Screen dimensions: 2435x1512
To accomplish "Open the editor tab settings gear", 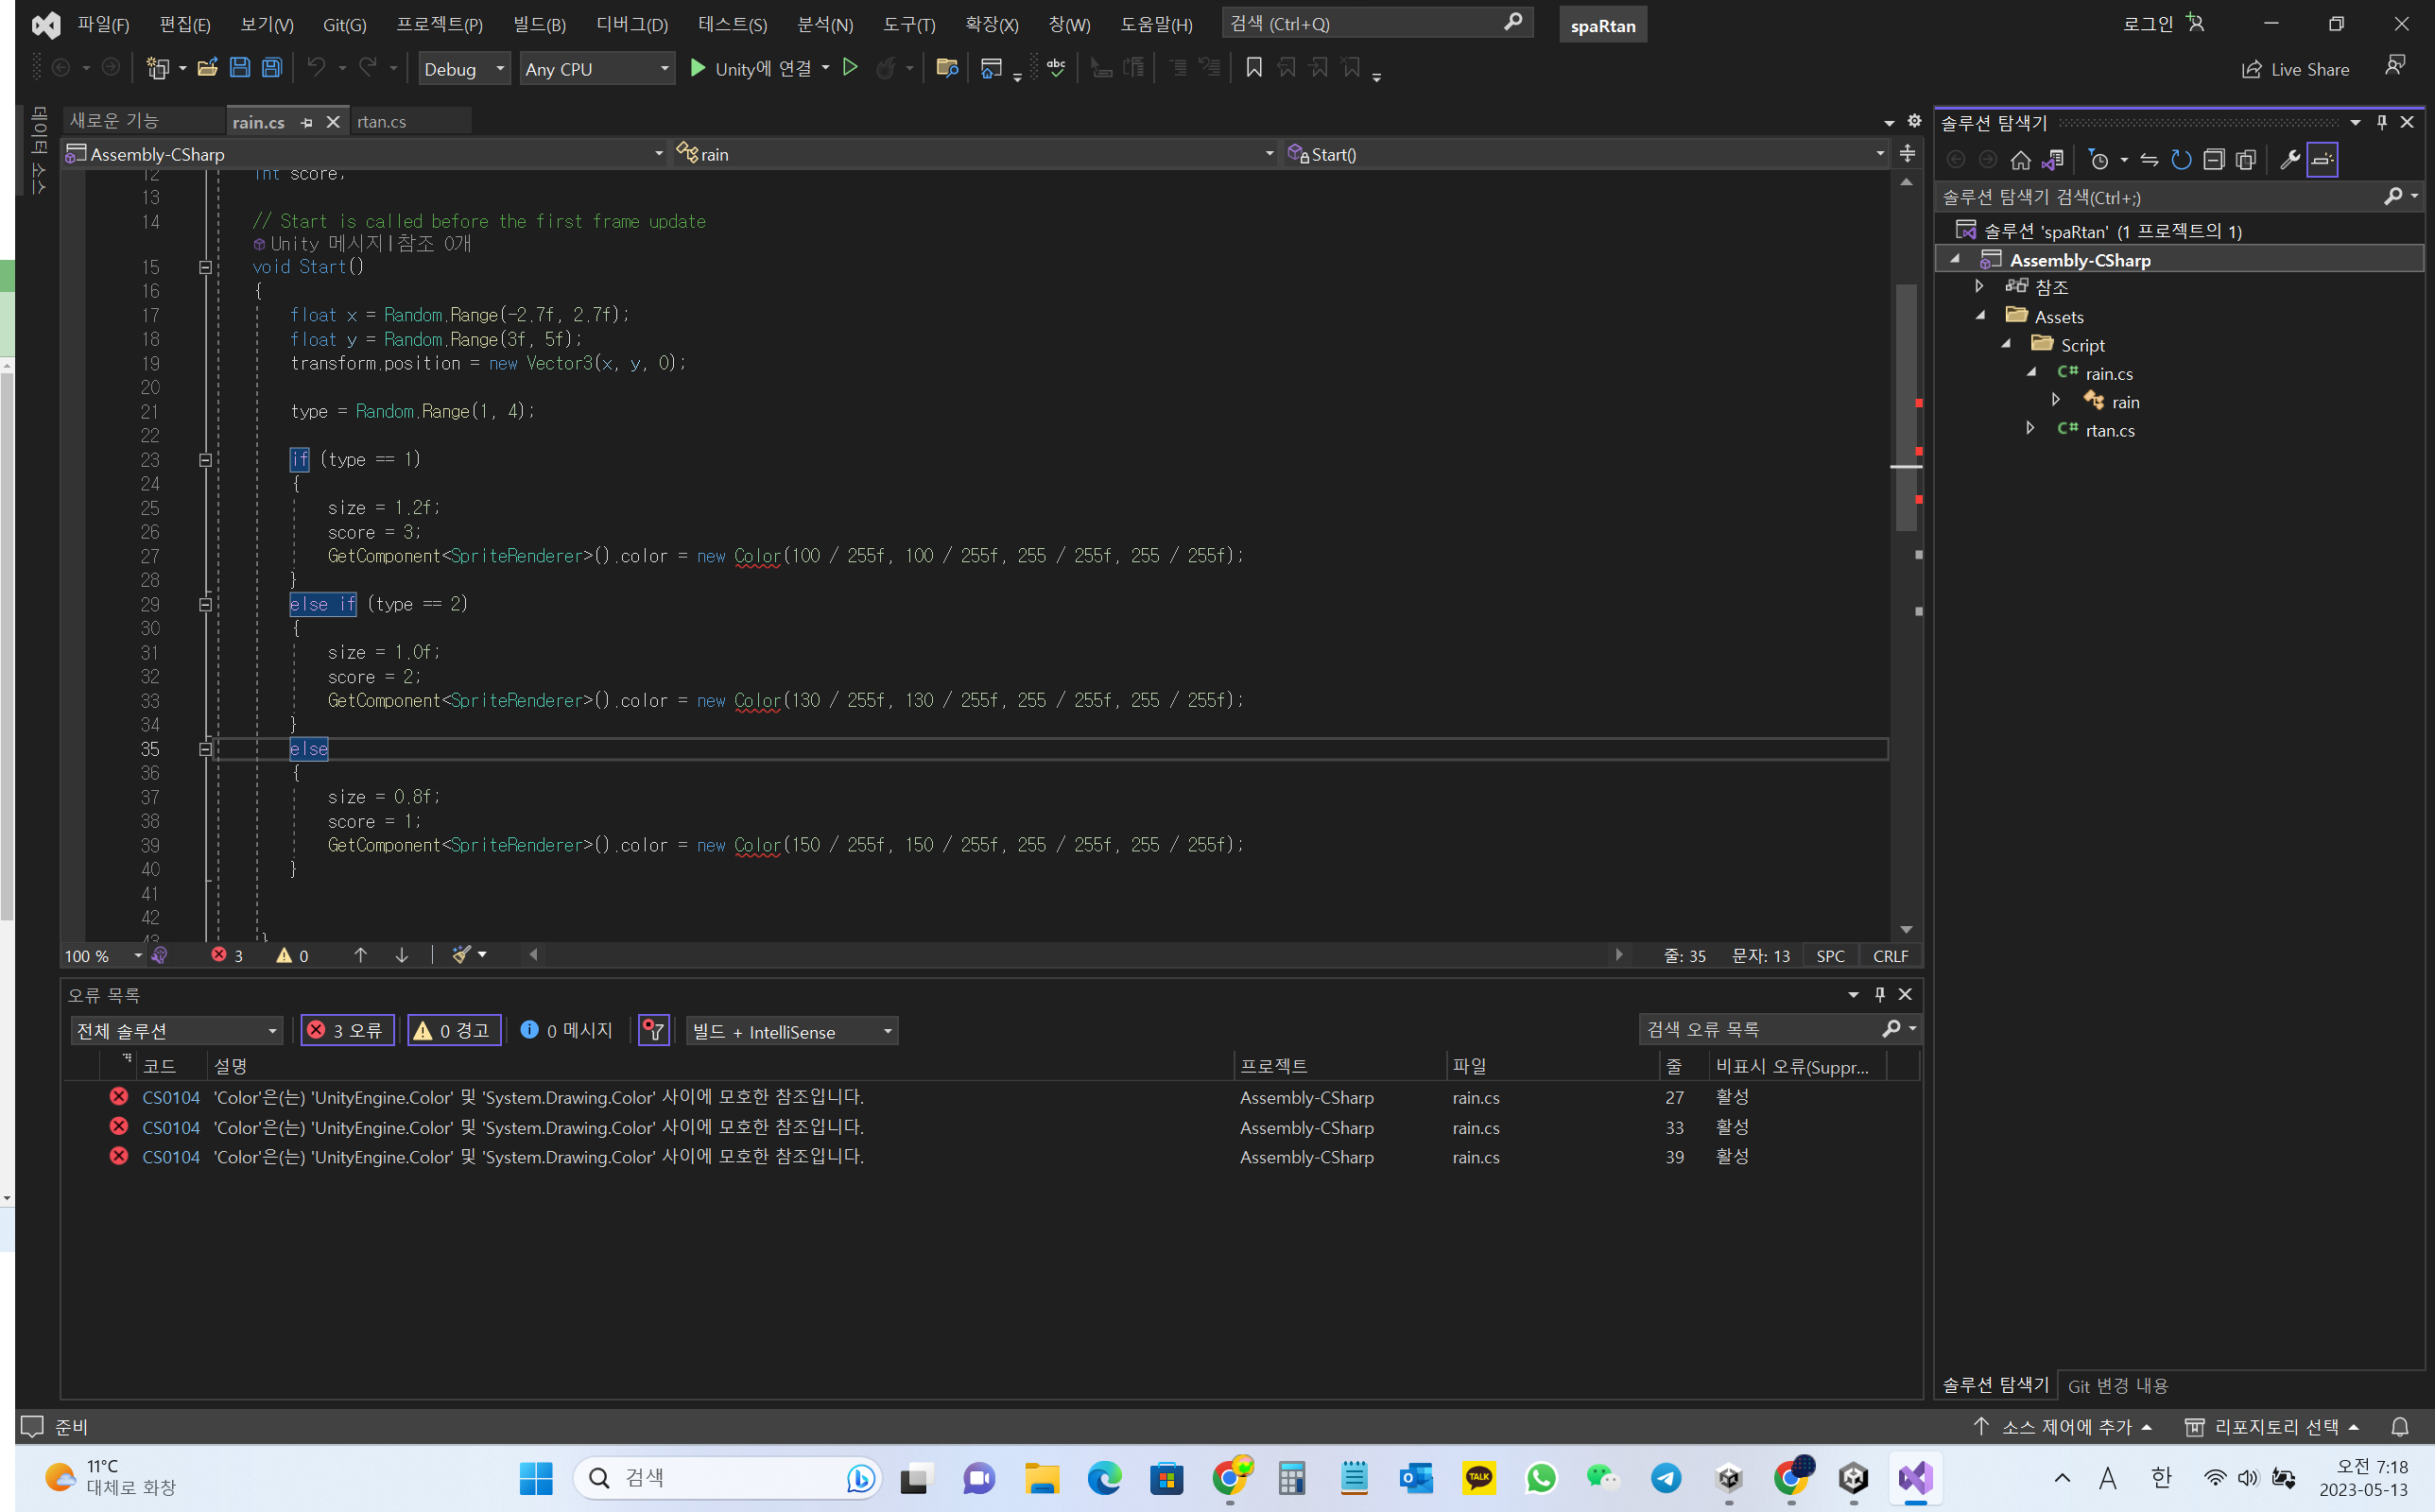I will click(x=1914, y=121).
